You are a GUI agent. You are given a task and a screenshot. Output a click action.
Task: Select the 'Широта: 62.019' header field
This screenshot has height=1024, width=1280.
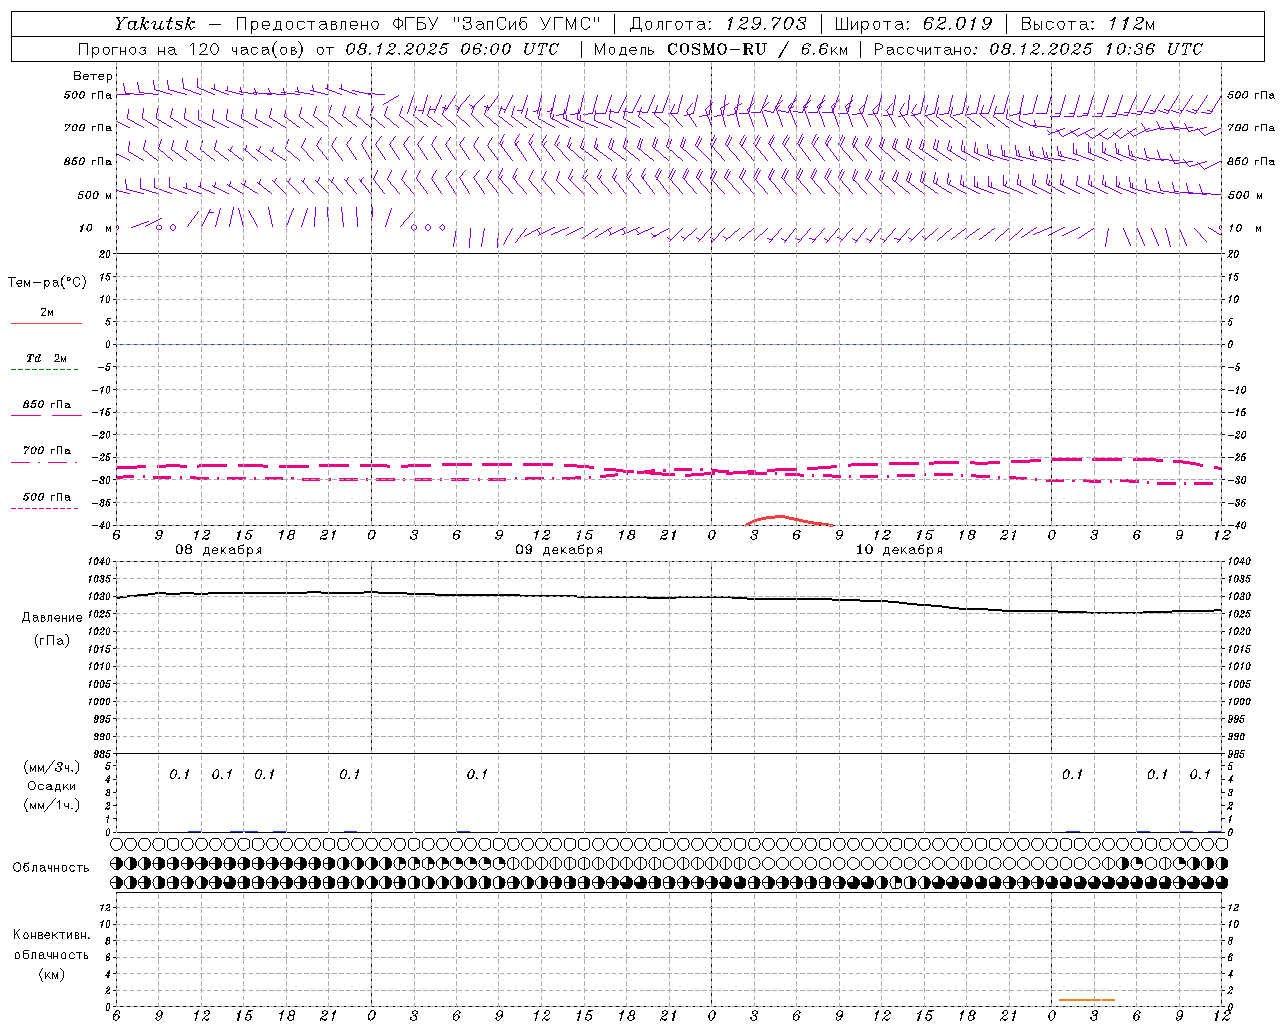click(913, 24)
